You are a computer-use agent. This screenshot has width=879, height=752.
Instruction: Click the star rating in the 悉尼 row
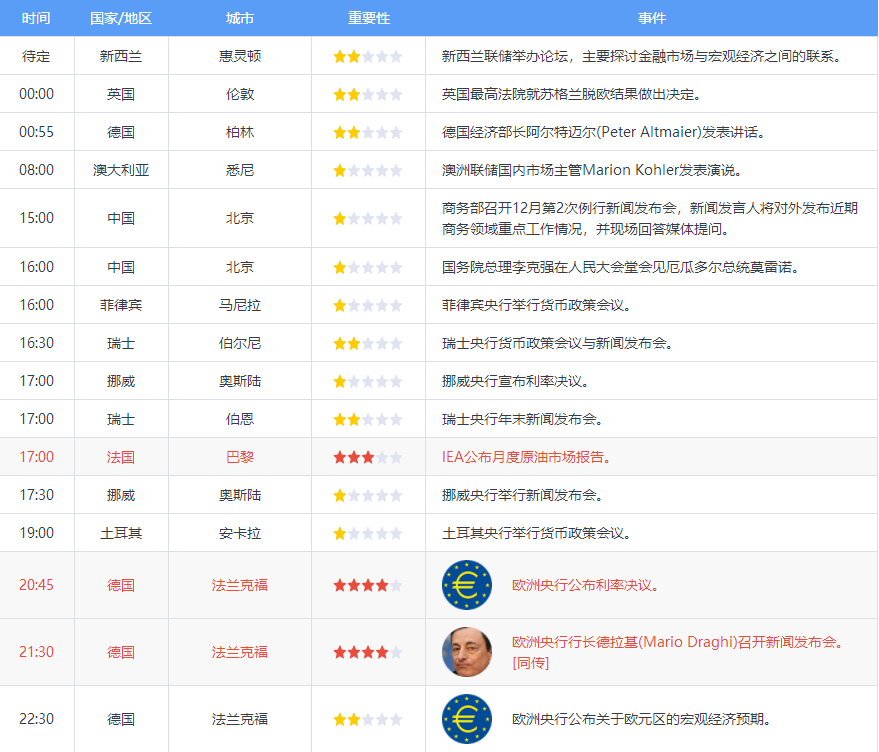(x=368, y=170)
